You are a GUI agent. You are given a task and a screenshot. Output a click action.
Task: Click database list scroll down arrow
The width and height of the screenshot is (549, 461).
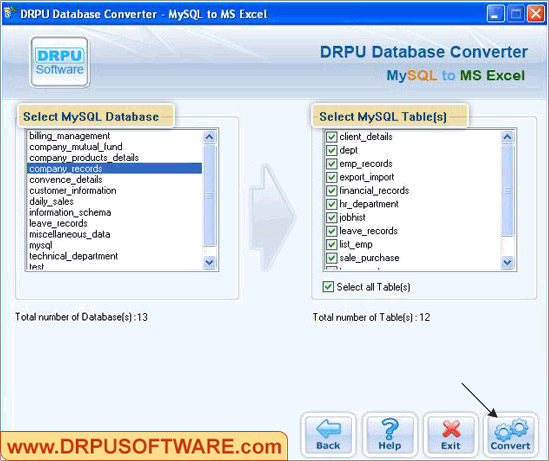click(x=209, y=262)
